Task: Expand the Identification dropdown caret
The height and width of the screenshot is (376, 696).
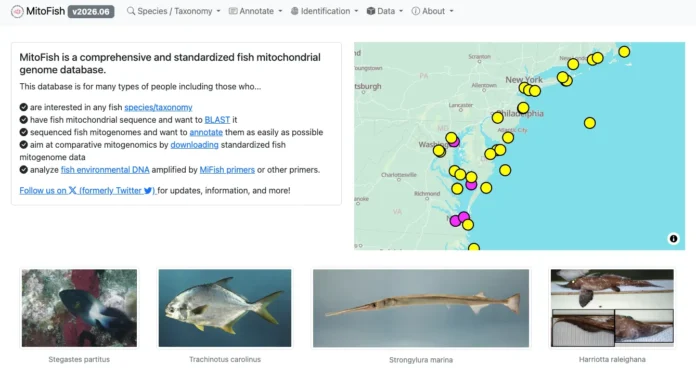Action: click(x=356, y=12)
